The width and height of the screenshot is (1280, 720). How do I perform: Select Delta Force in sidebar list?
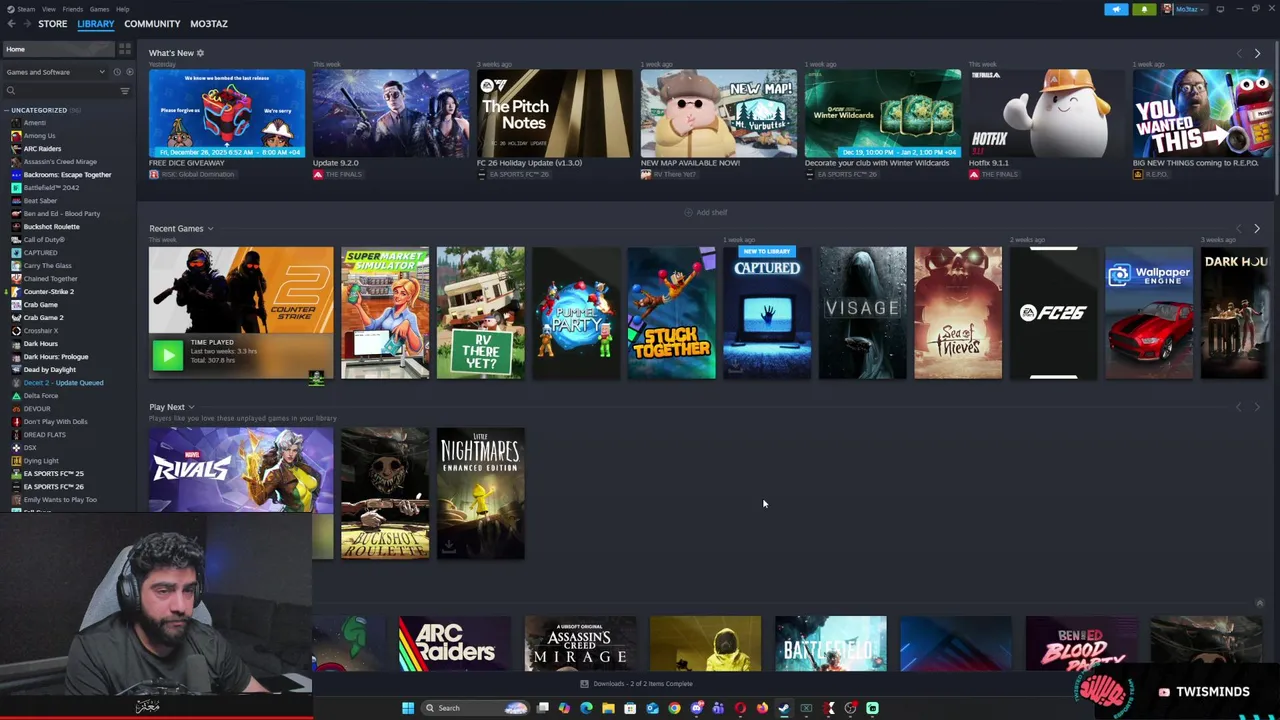(41, 396)
